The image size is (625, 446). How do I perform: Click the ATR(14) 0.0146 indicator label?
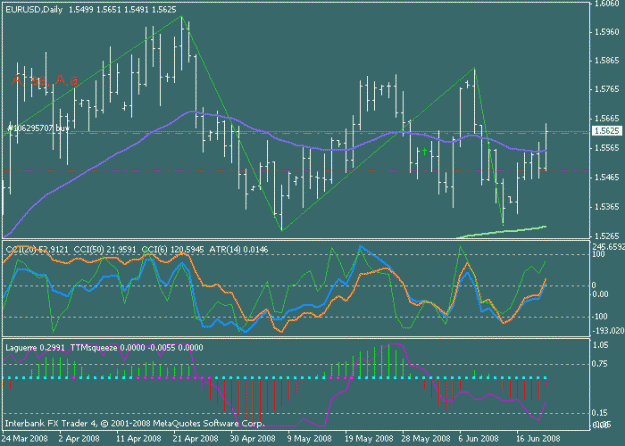[x=239, y=250]
